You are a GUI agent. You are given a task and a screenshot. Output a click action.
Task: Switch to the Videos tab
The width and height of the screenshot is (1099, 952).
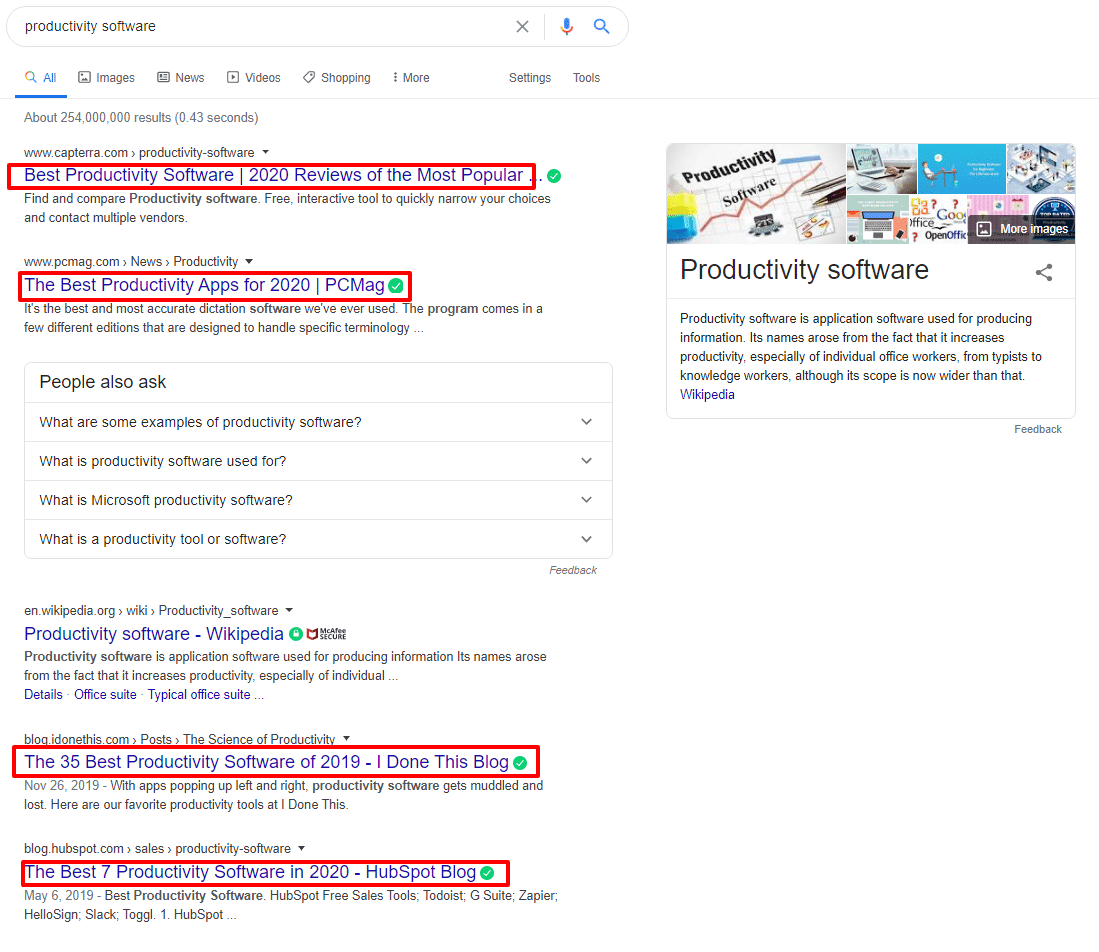[x=254, y=78]
